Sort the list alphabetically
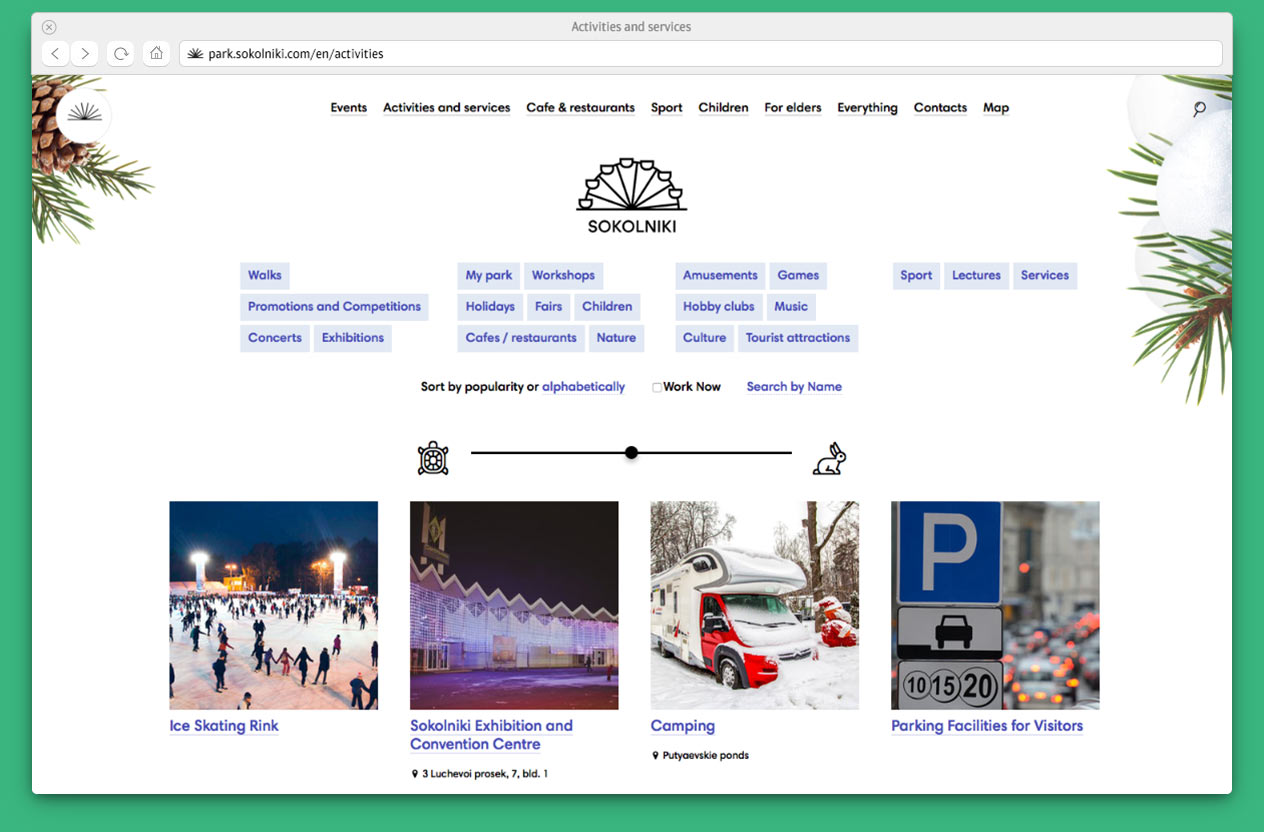Viewport: 1264px width, 832px height. [x=583, y=387]
